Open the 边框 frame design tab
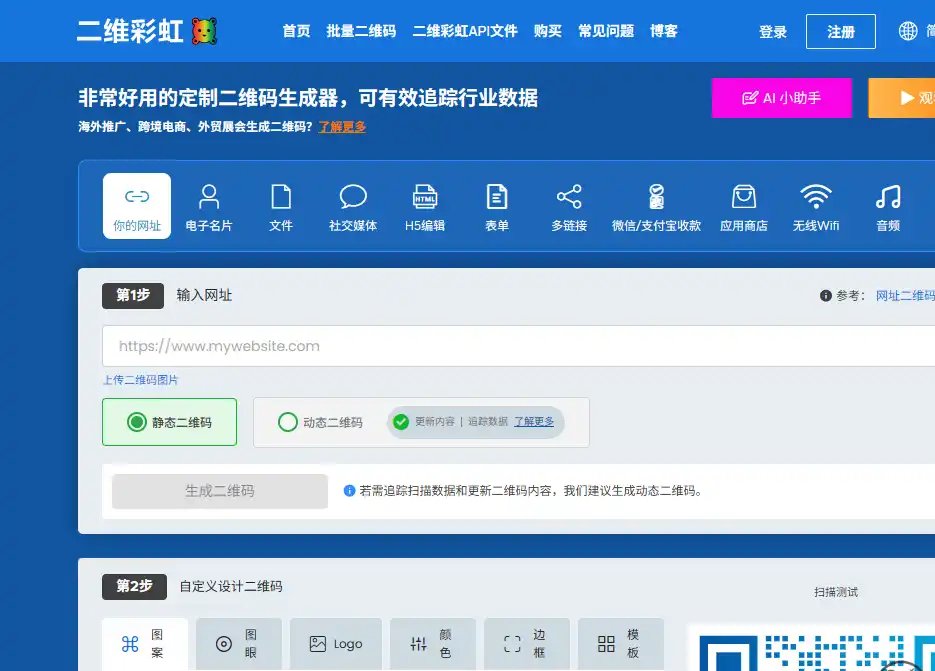The width and height of the screenshot is (935, 671). (x=527, y=644)
